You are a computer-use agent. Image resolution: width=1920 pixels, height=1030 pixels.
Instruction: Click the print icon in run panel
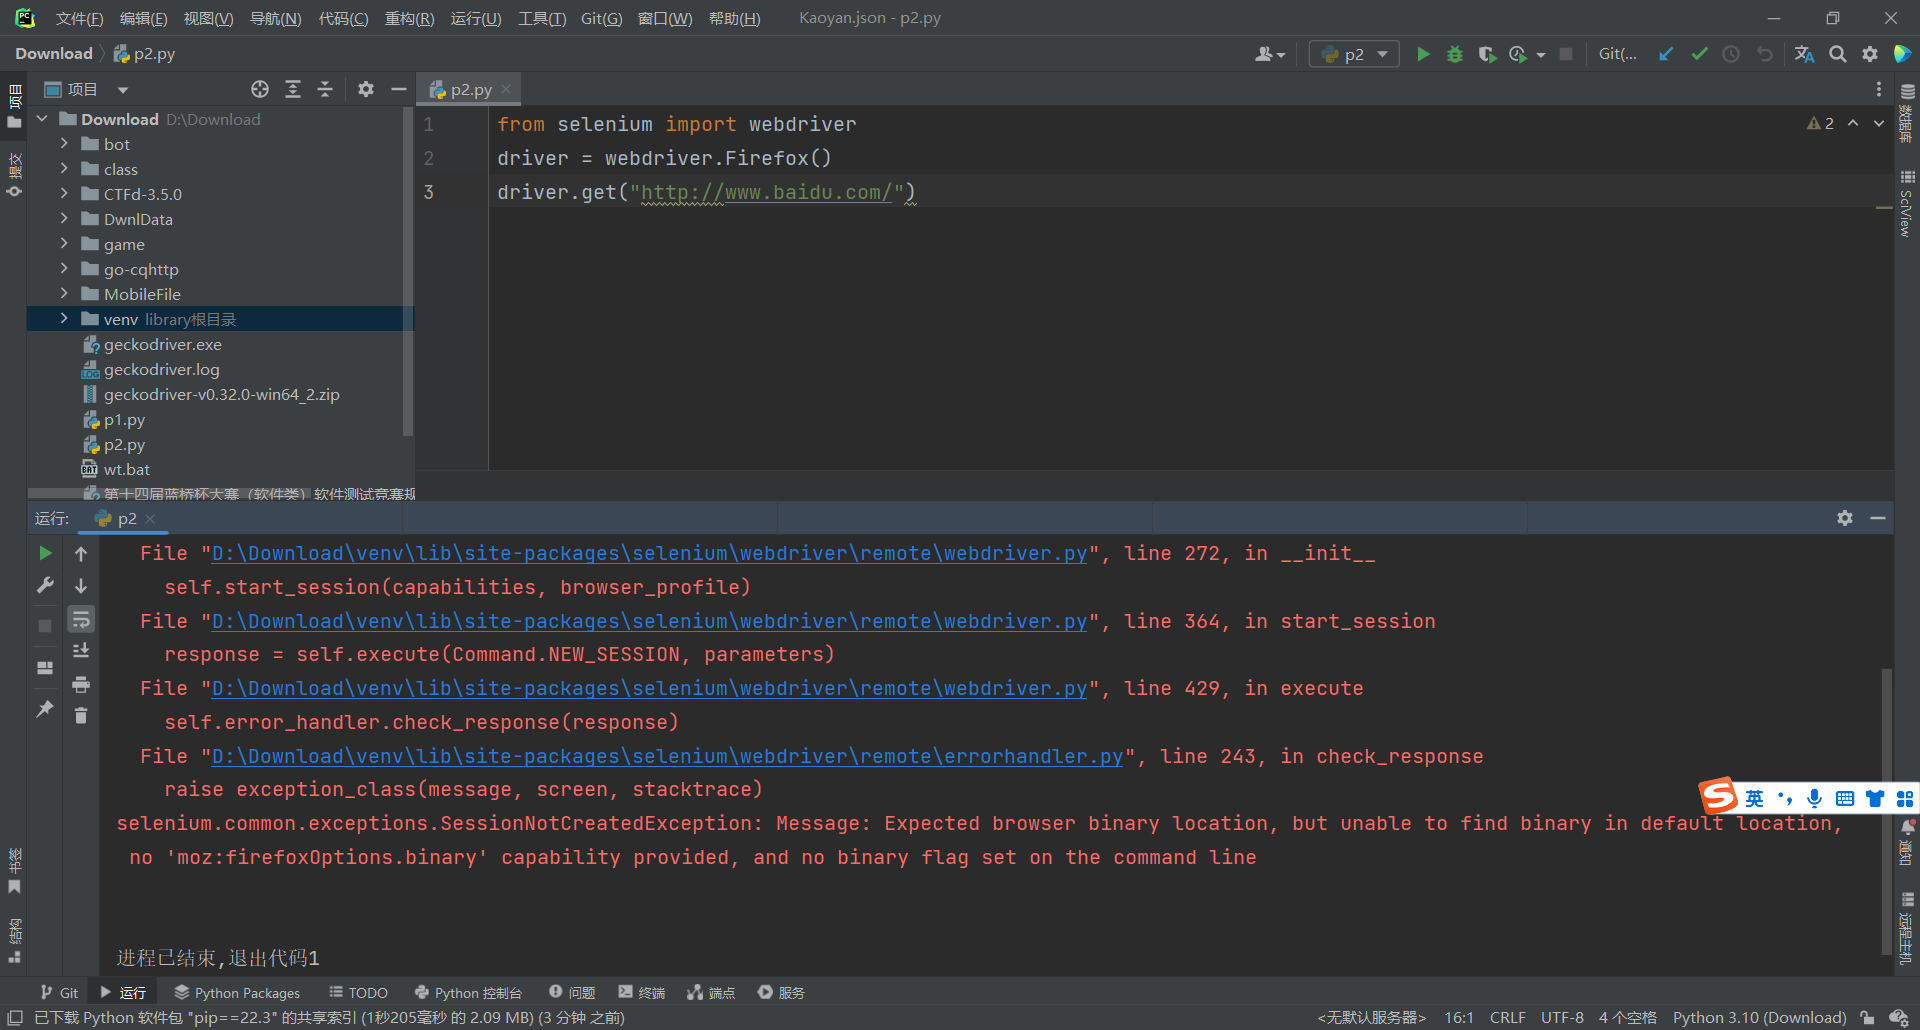click(x=81, y=684)
